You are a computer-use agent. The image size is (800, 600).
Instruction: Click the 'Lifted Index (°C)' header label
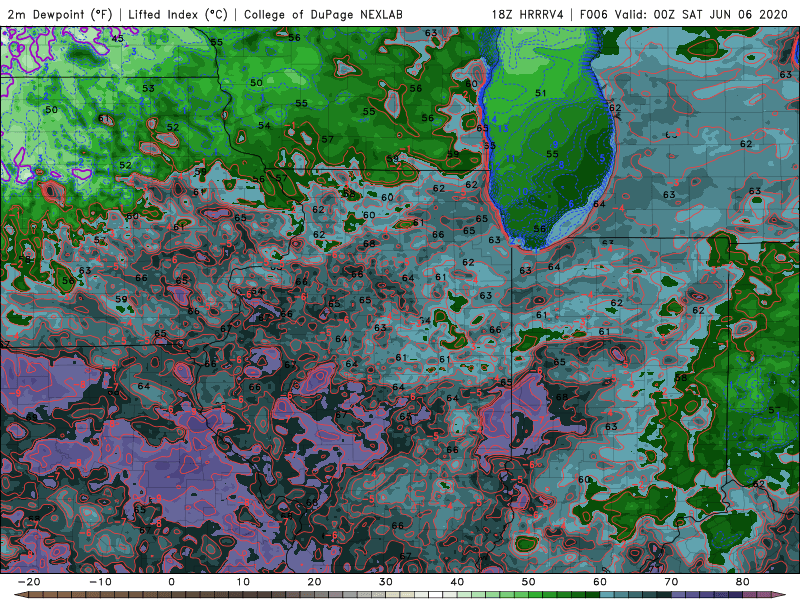178,15
